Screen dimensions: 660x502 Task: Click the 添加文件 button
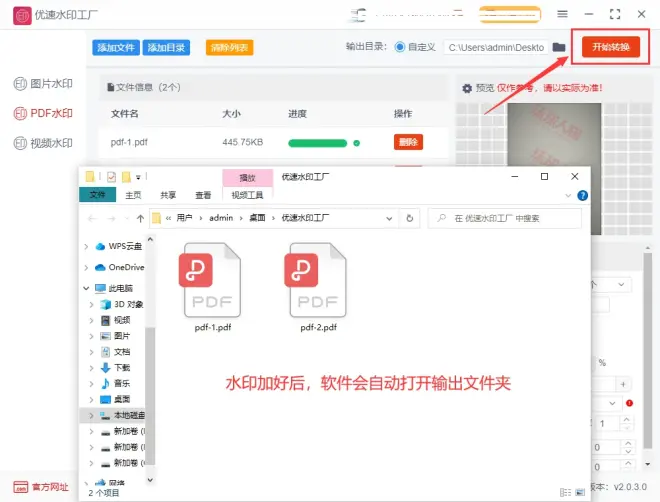116,47
